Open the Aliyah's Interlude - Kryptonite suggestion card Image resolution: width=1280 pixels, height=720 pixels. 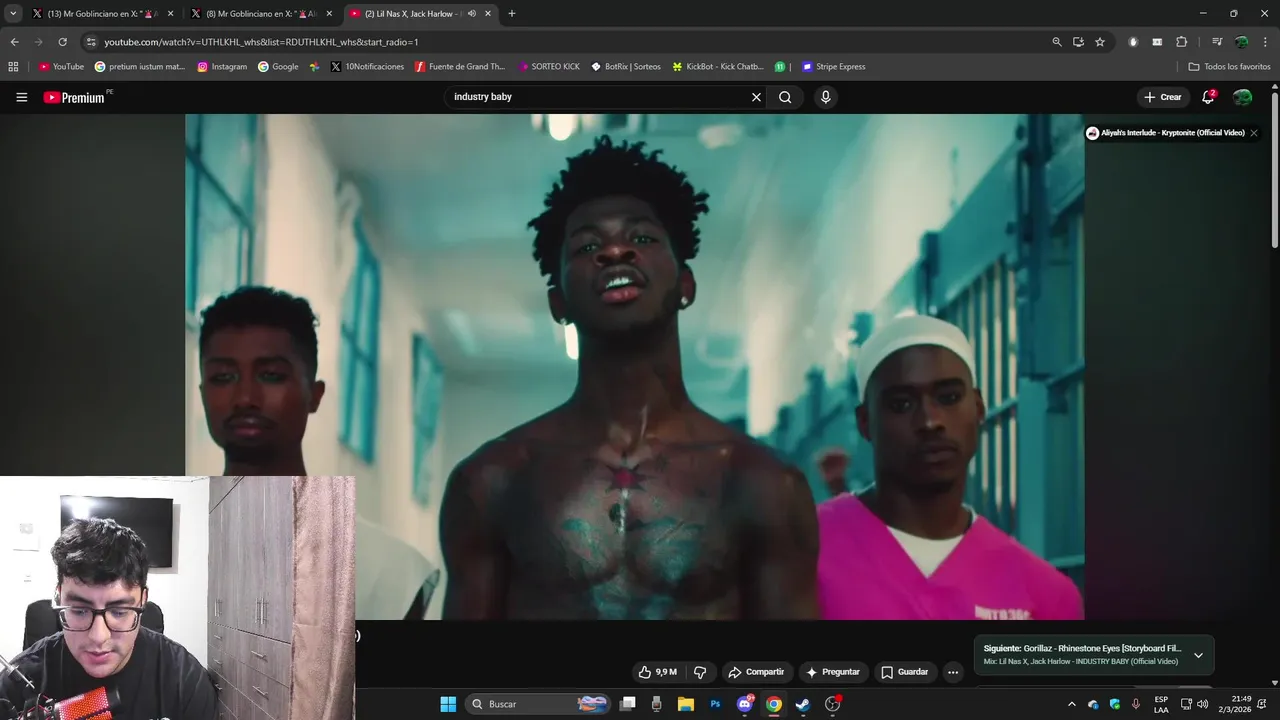[1165, 133]
